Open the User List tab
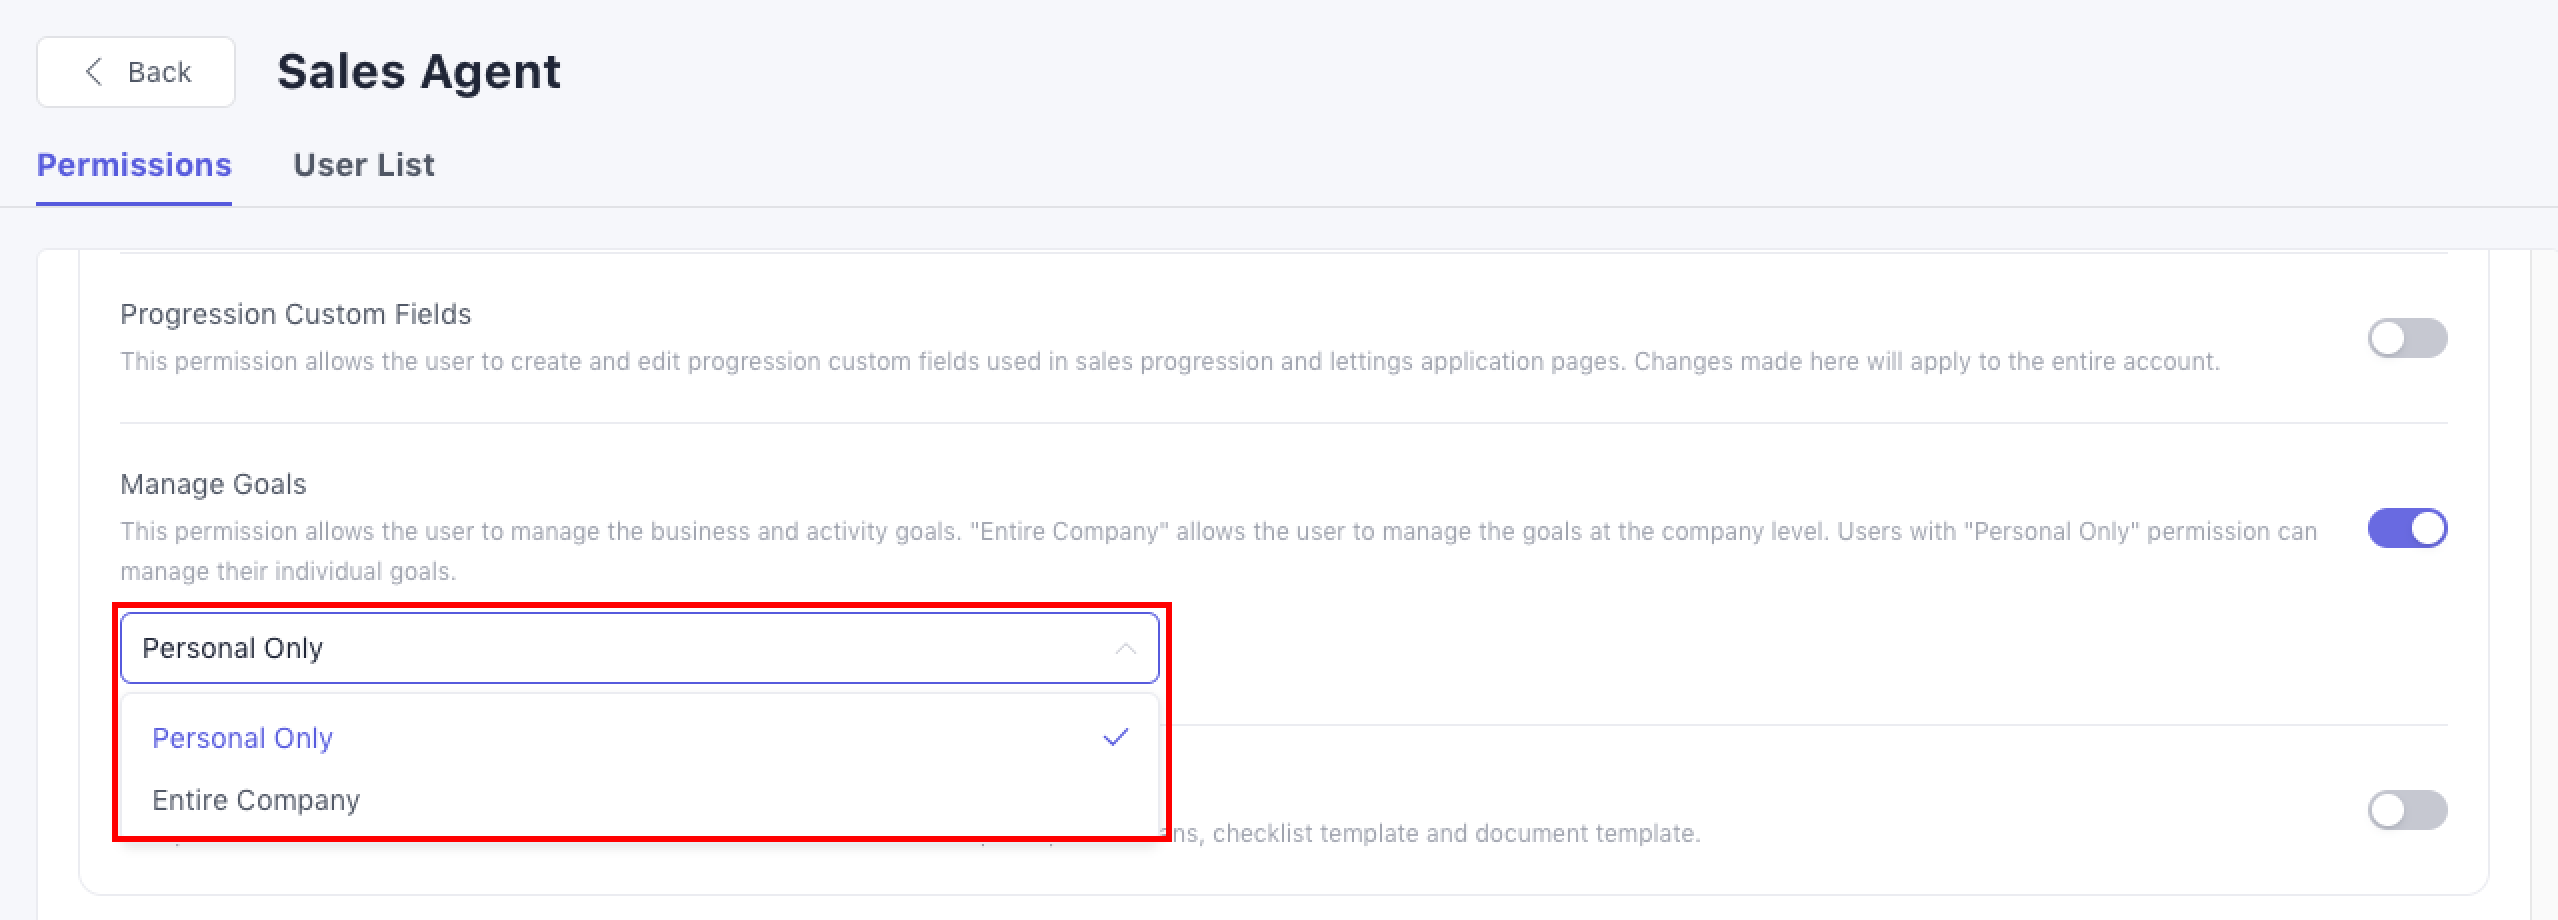The width and height of the screenshot is (2558, 920). click(363, 165)
